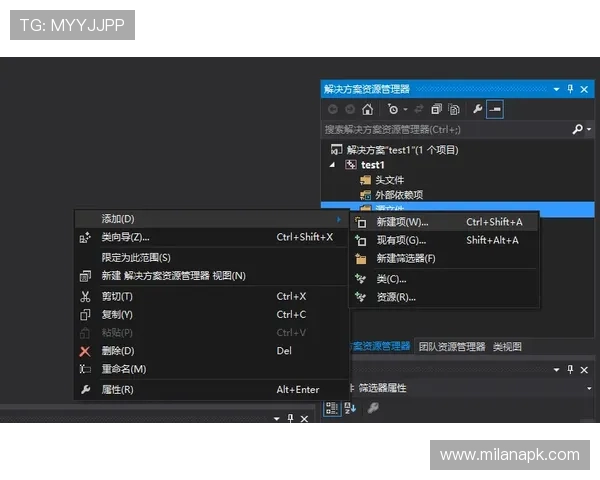Switch to the 类视图 tab
600x480 pixels.
click(x=507, y=347)
